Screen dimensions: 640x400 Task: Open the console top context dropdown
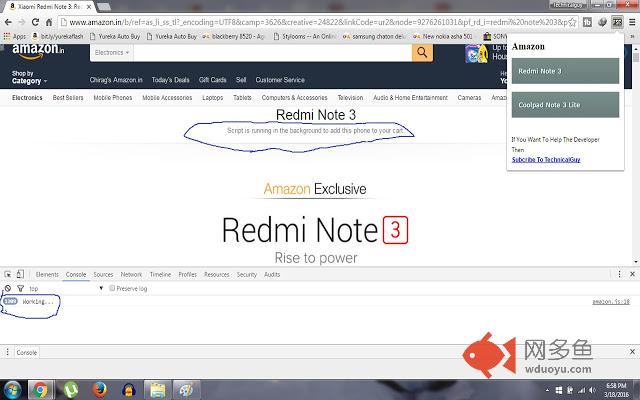tap(66, 288)
